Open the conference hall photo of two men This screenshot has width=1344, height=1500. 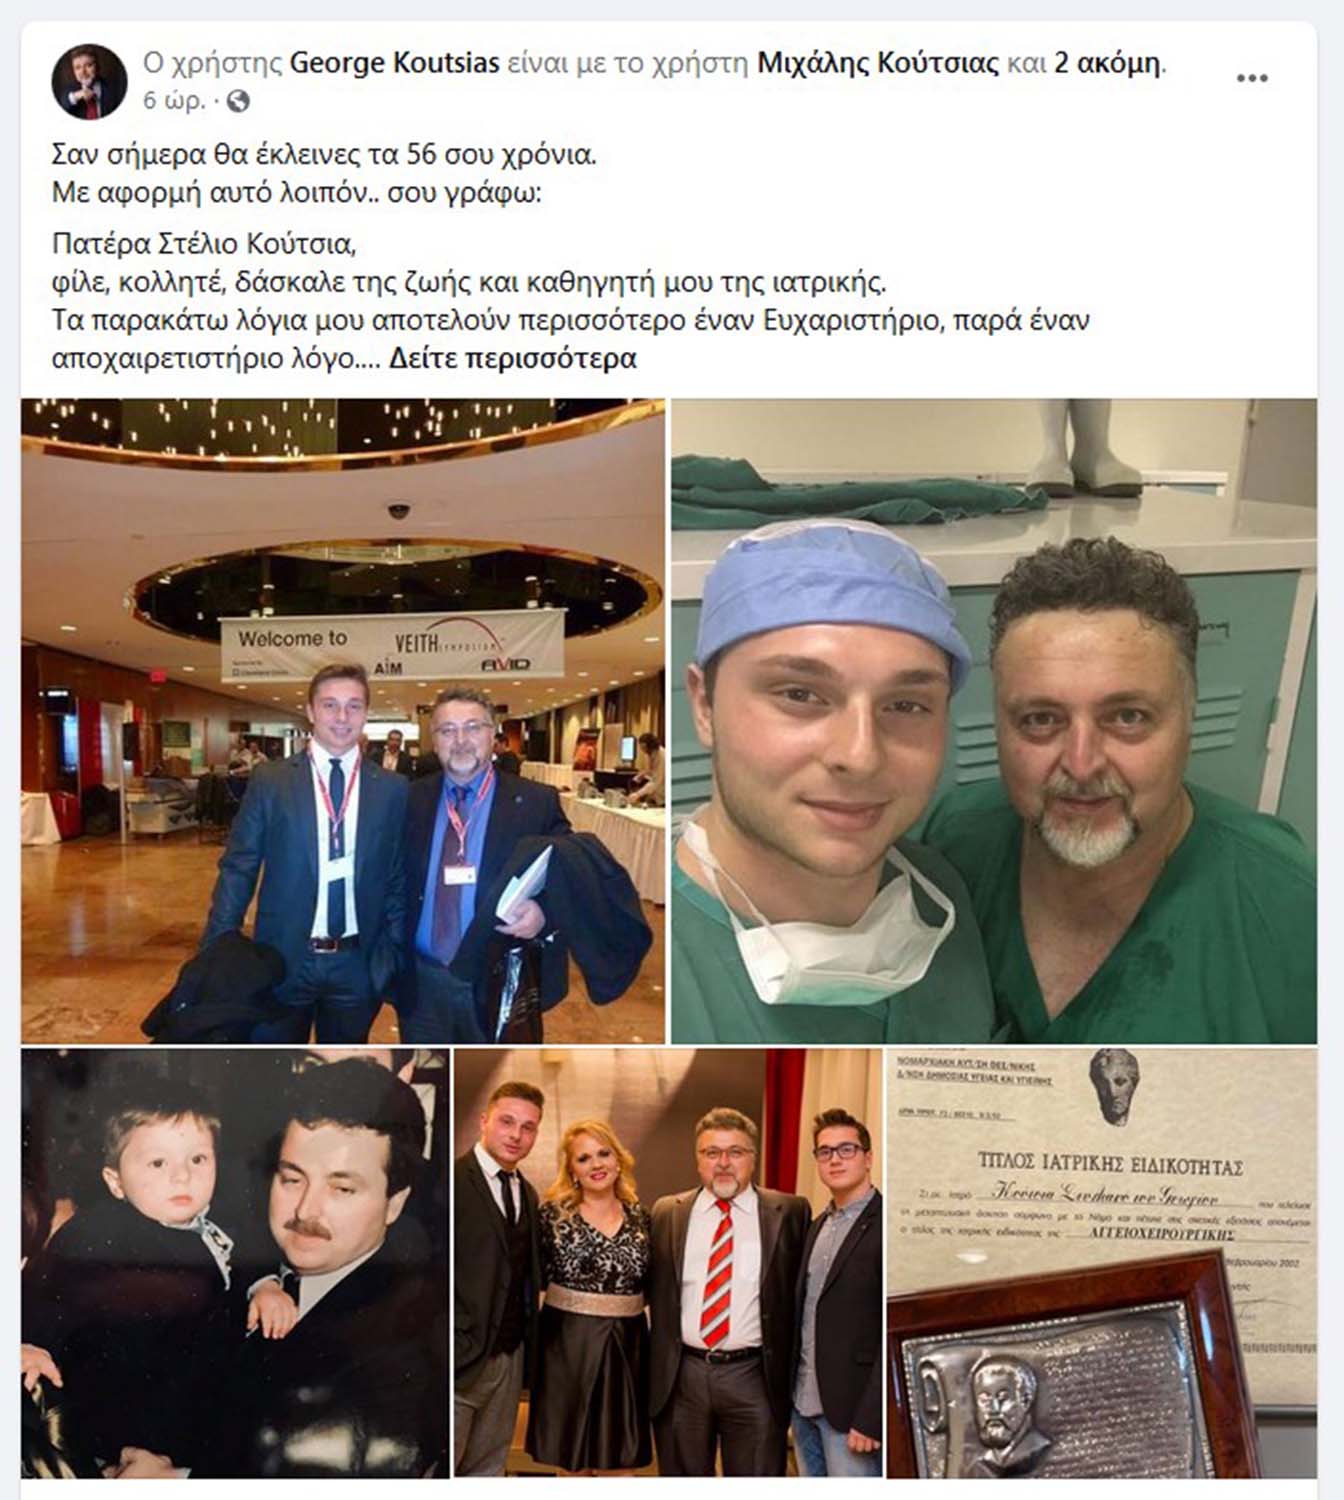[x=343, y=721]
